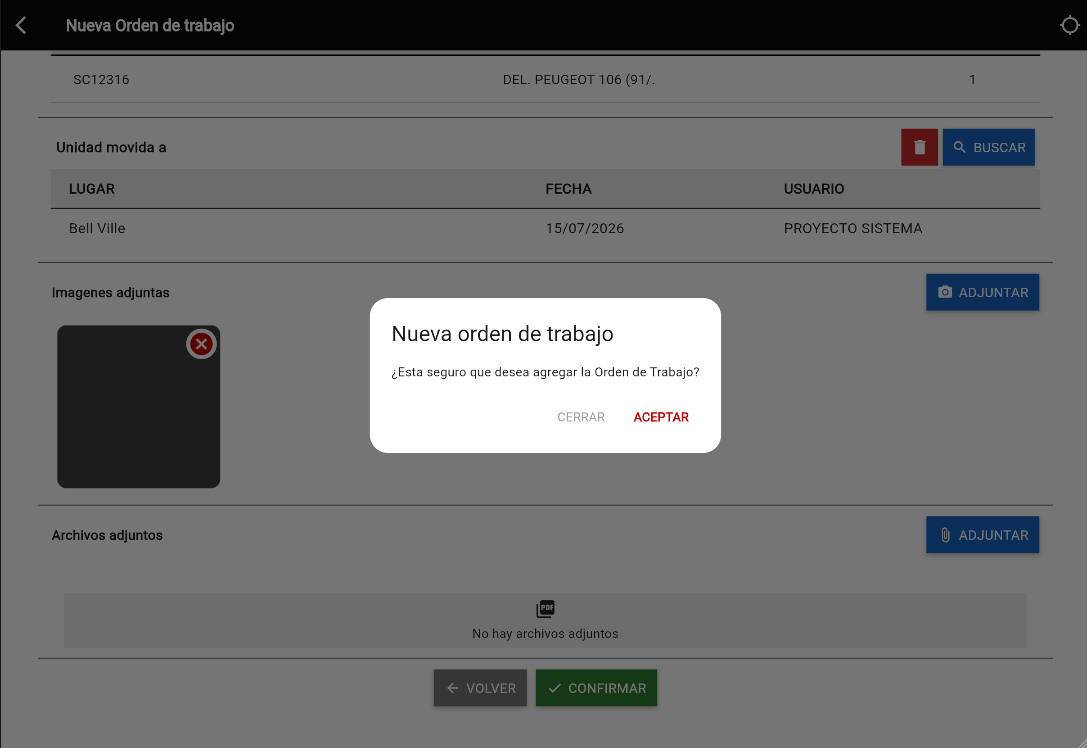
Task: Tap the location crosshair icon in the header
Action: click(1069, 26)
